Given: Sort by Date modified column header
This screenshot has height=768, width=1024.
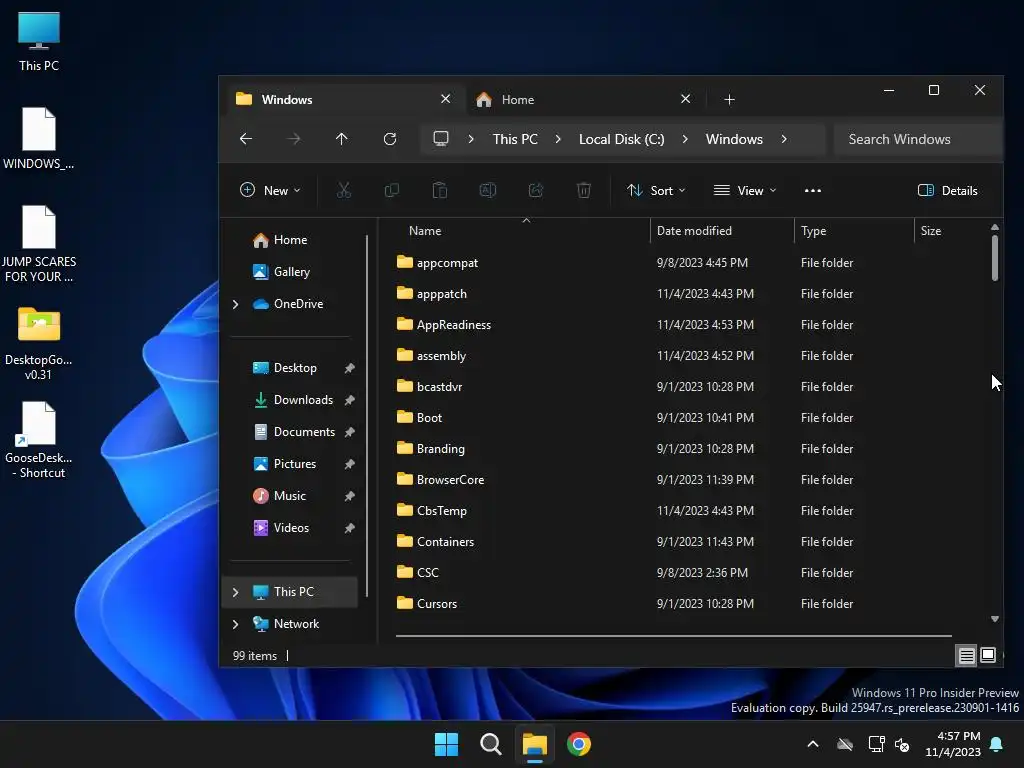Looking at the screenshot, I should pyautogui.click(x=722, y=231).
